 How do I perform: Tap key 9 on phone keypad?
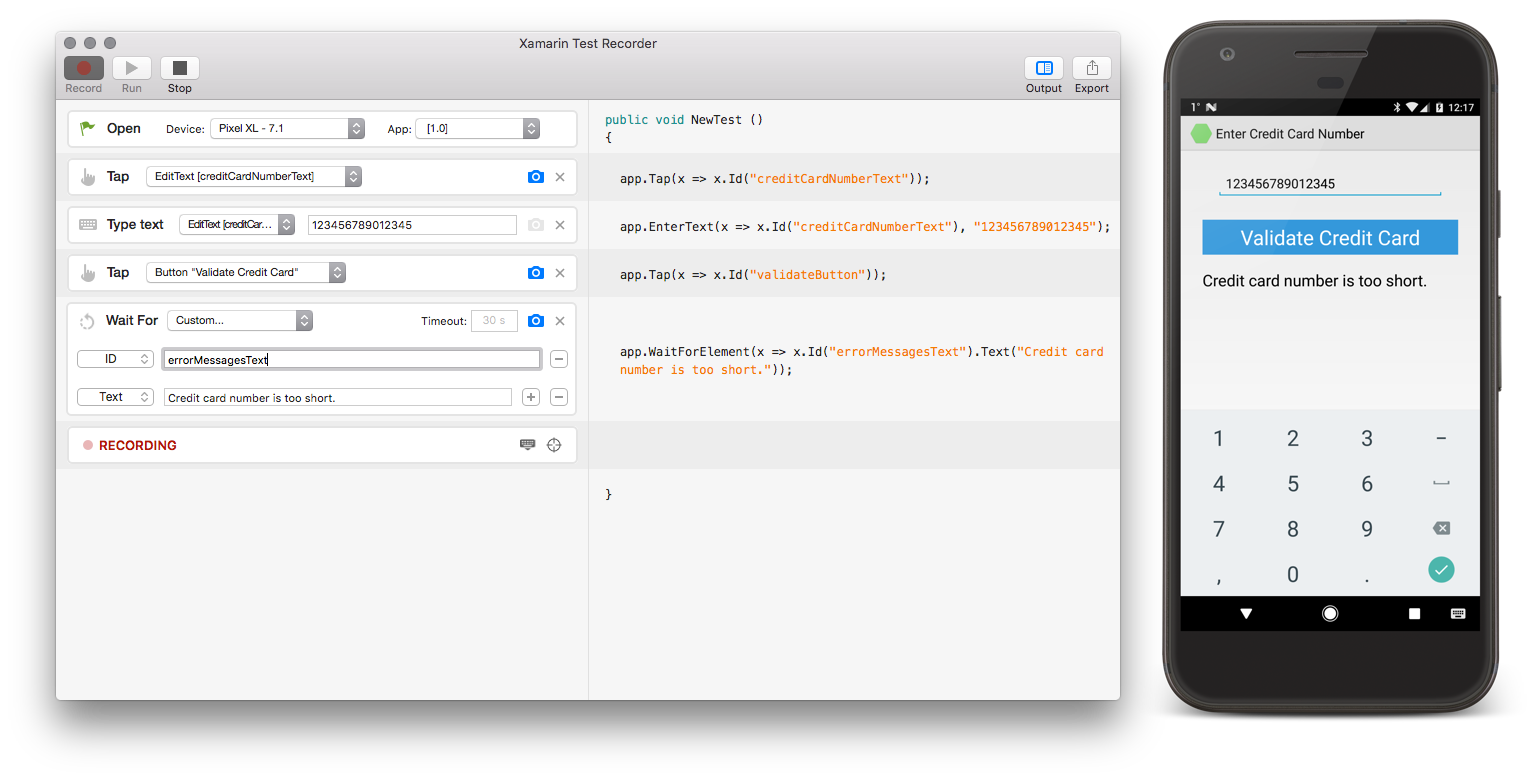coord(1367,529)
